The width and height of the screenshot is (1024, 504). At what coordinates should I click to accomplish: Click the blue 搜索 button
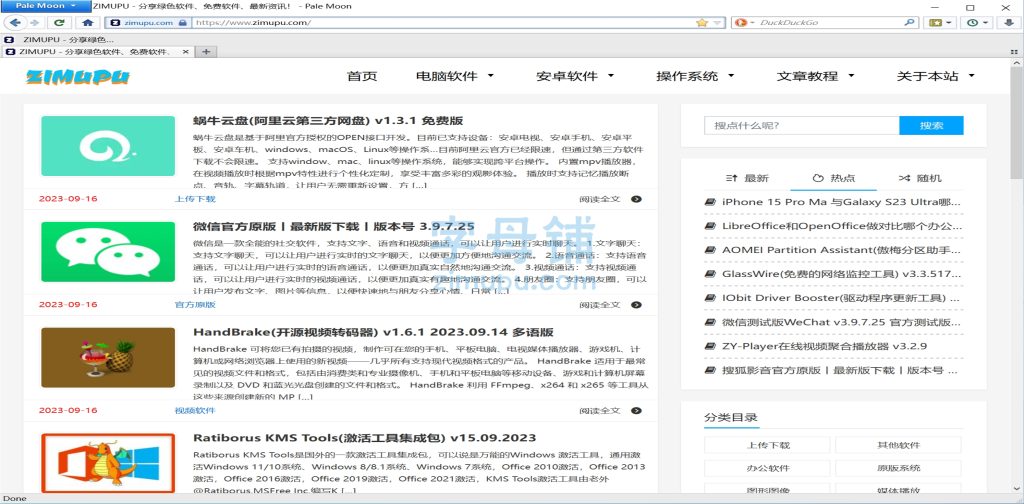(931, 125)
